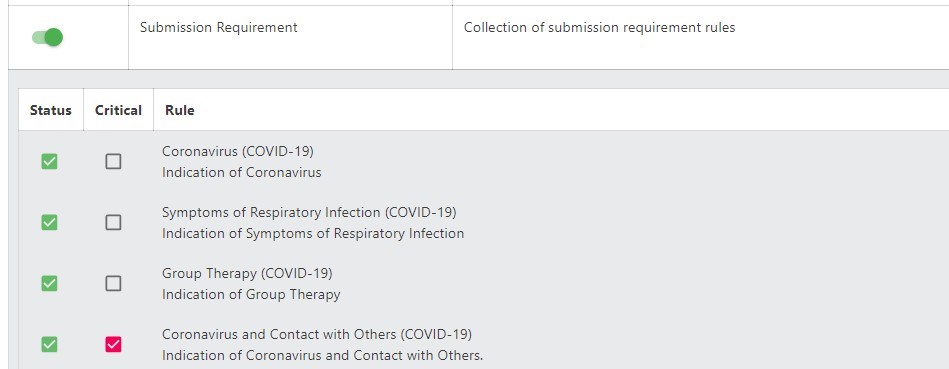
Task: Uncheck Status for Coronavirus and Contact with Others
Action: [x=50, y=345]
